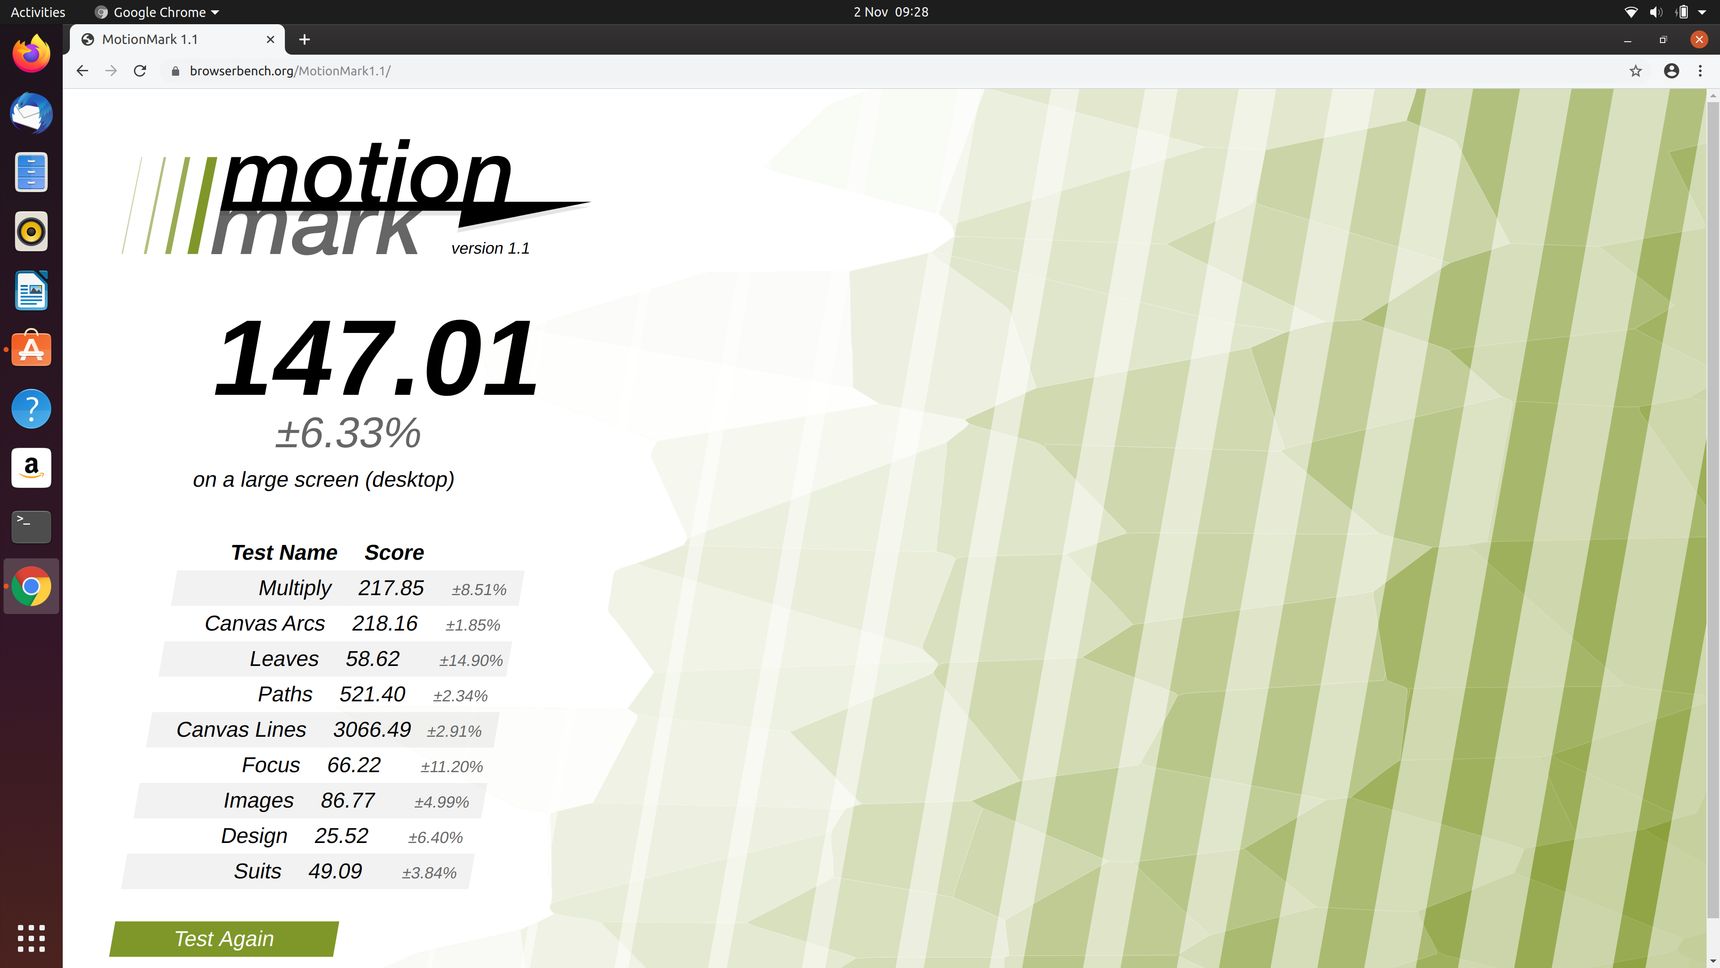Open Rhythmbox music player from the dock
1720x968 pixels.
point(31,231)
